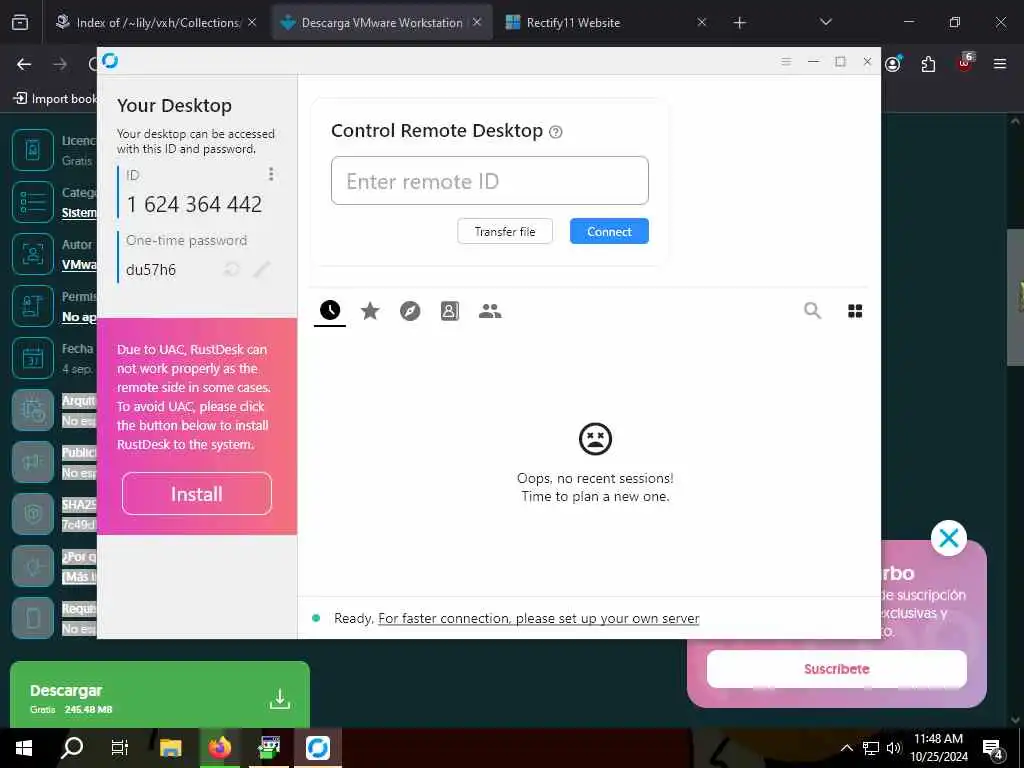Image resolution: width=1024 pixels, height=768 pixels.
Task: Click the red extension icon with badge 6
Action: point(965,63)
